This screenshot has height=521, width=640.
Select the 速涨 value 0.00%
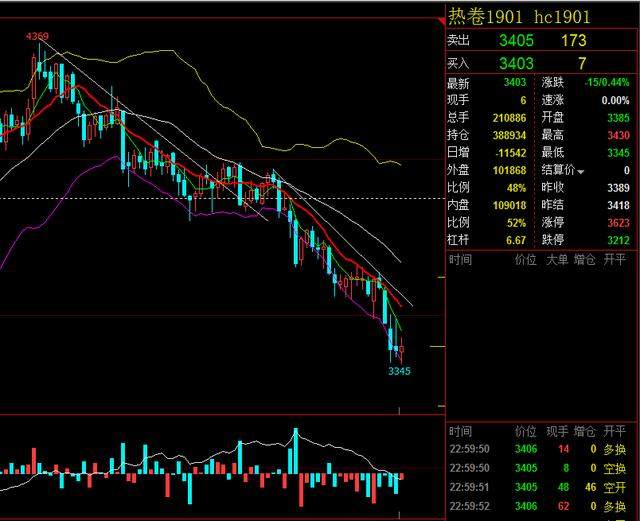click(x=616, y=100)
